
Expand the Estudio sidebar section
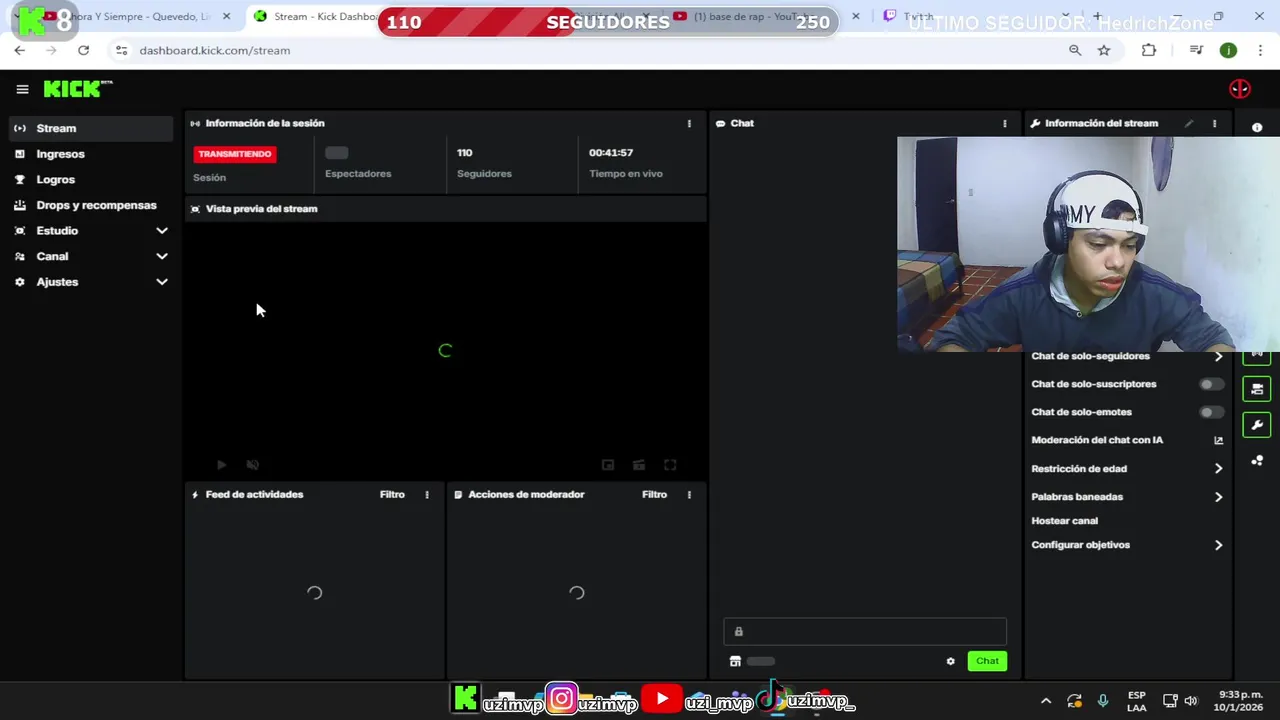(x=91, y=231)
